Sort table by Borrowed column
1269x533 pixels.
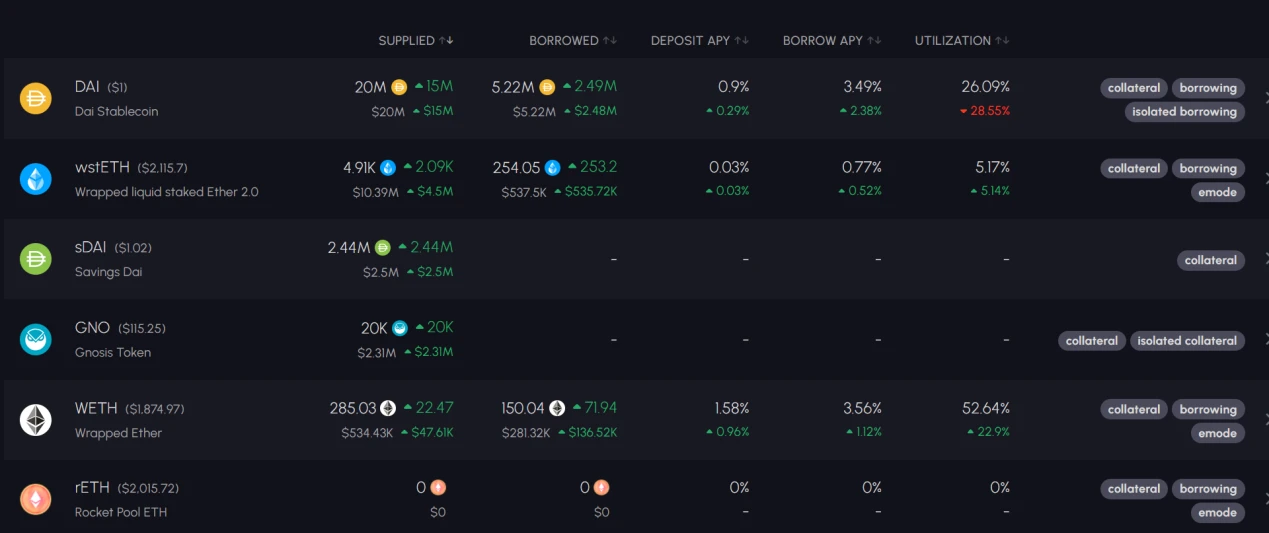[x=572, y=41]
